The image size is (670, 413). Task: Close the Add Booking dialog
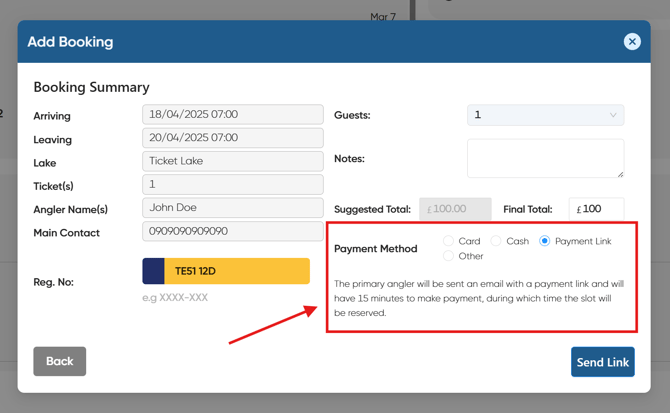point(631,41)
